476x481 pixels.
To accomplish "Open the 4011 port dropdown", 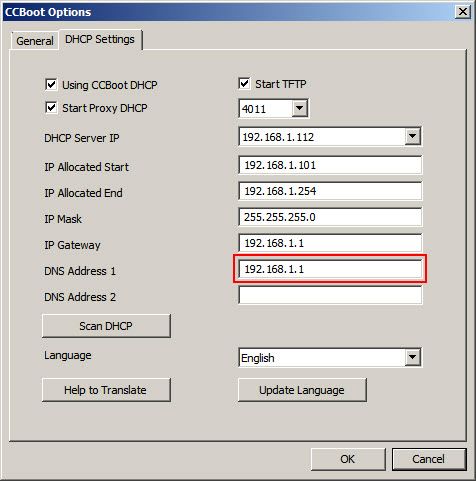I will [x=300, y=108].
